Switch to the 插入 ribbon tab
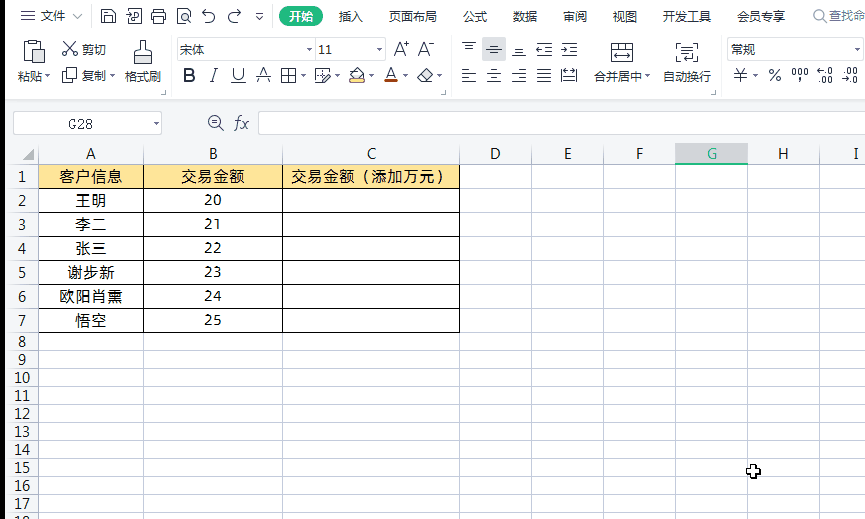The width and height of the screenshot is (865, 519). point(350,17)
